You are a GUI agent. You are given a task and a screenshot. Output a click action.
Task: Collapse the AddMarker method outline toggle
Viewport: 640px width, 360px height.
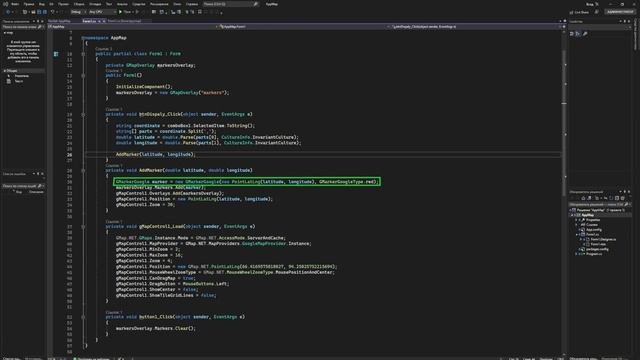83,170
